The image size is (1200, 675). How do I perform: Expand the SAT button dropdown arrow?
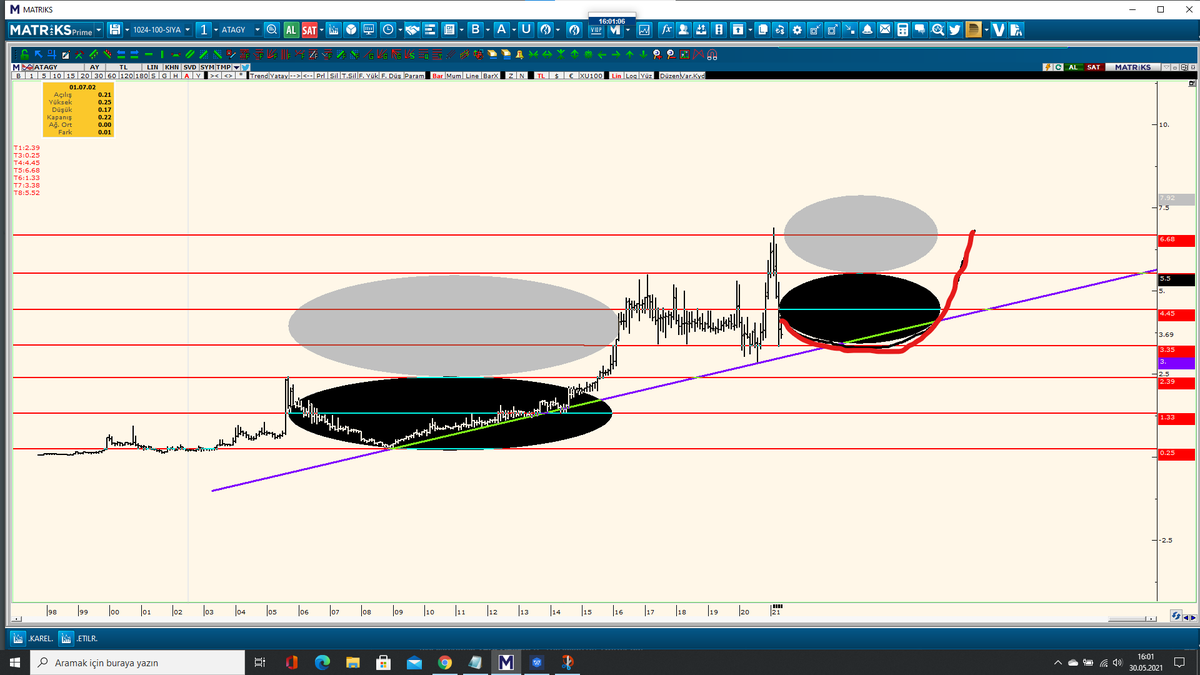tap(322, 29)
